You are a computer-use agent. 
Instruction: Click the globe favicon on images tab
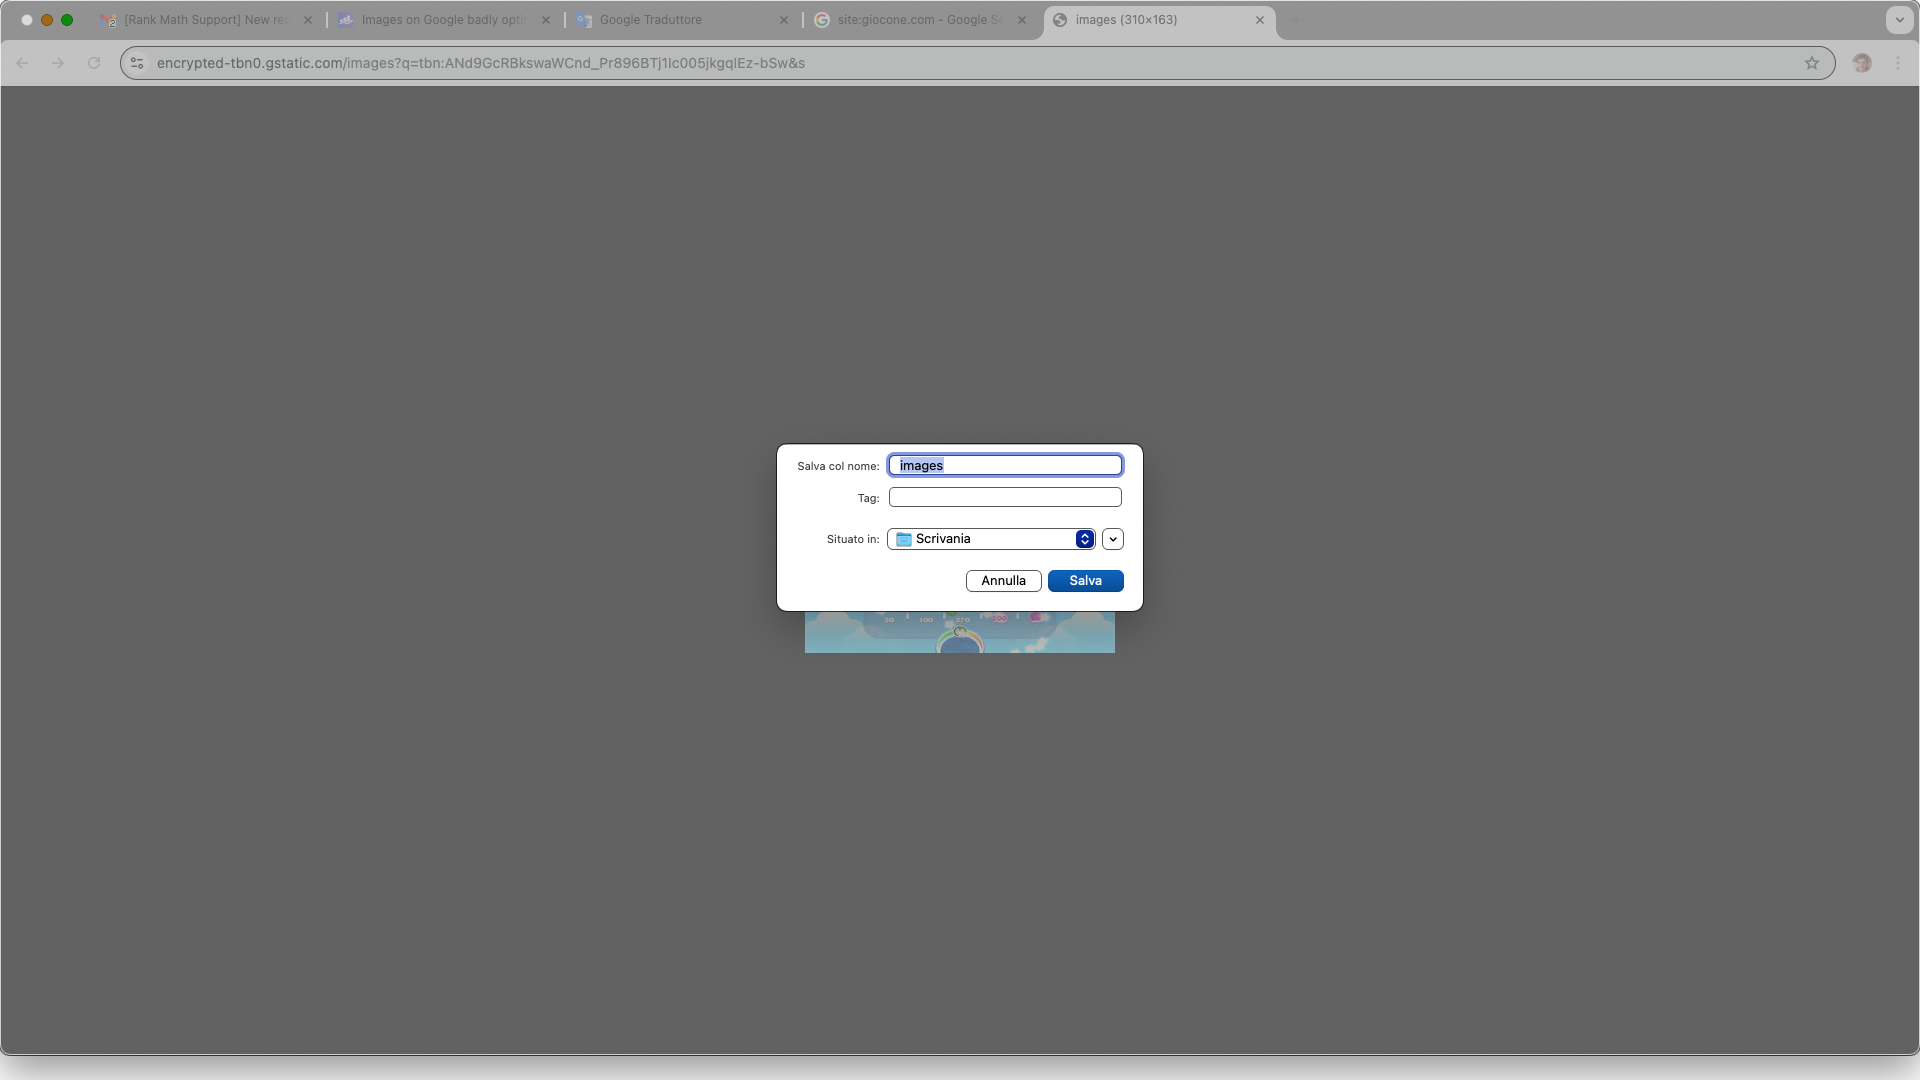click(x=1060, y=20)
